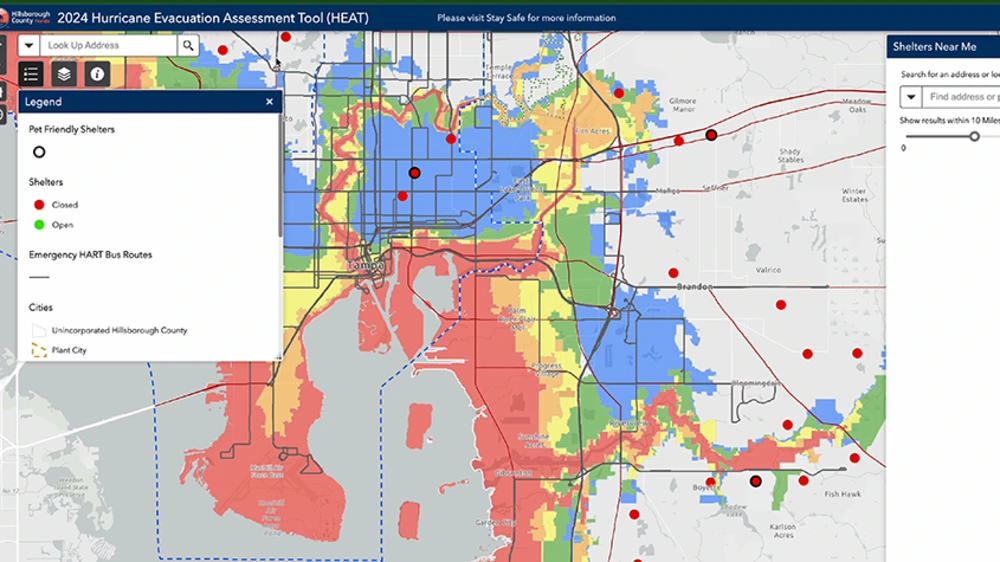Close the Legend panel
This screenshot has height=562, width=1000.
(269, 101)
